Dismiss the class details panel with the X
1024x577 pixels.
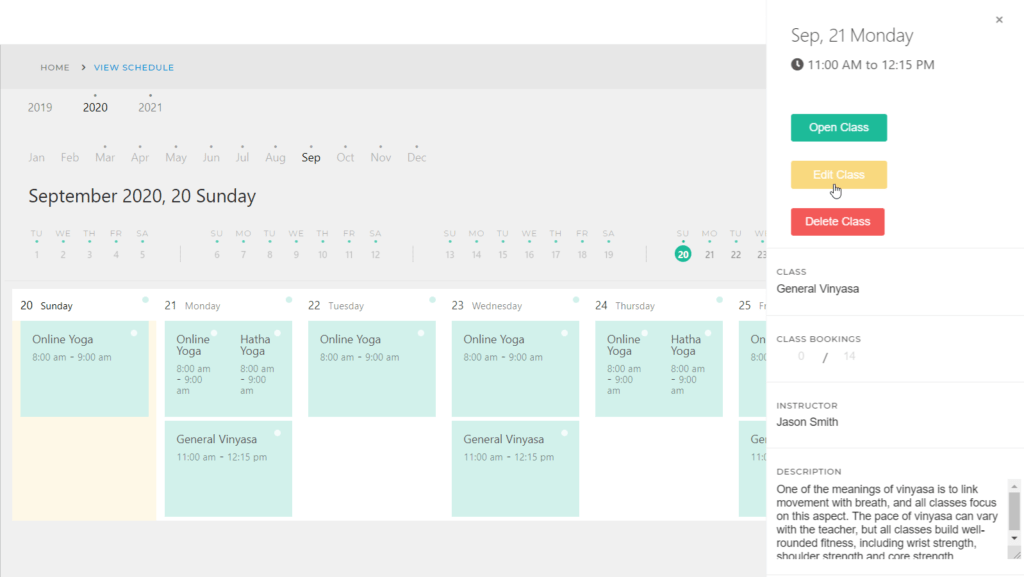999,19
